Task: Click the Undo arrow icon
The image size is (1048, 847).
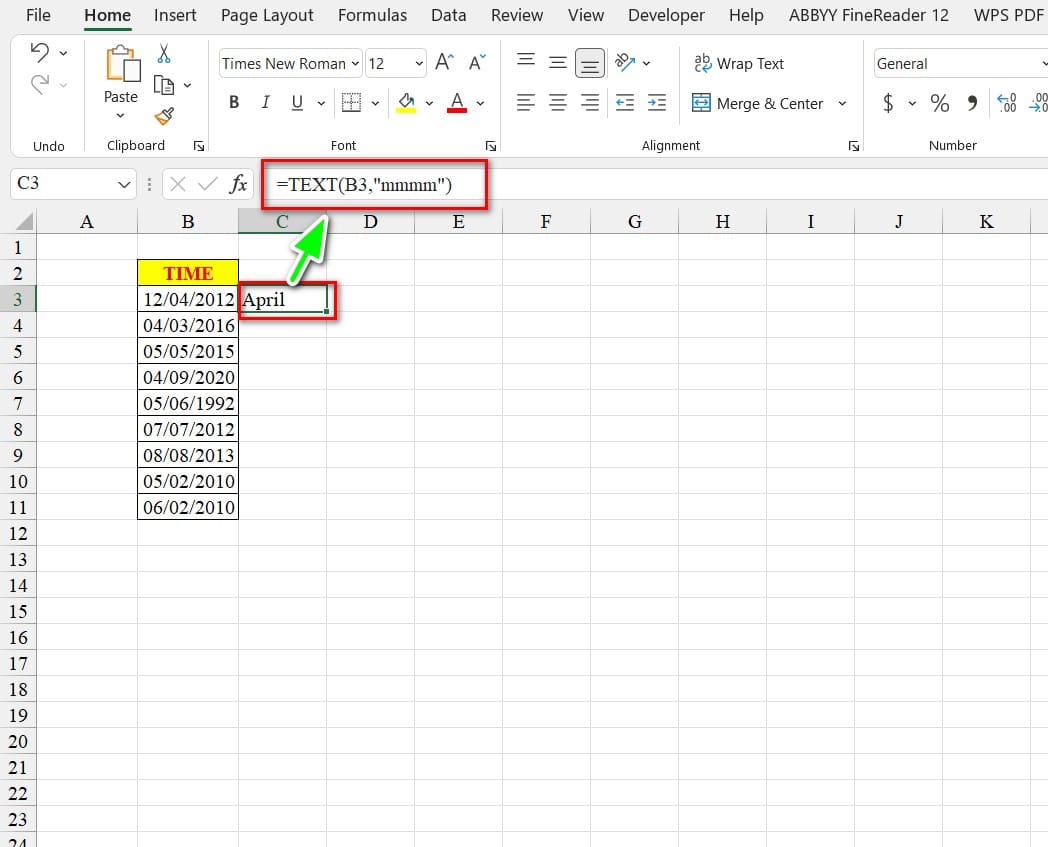Action: [x=40, y=52]
